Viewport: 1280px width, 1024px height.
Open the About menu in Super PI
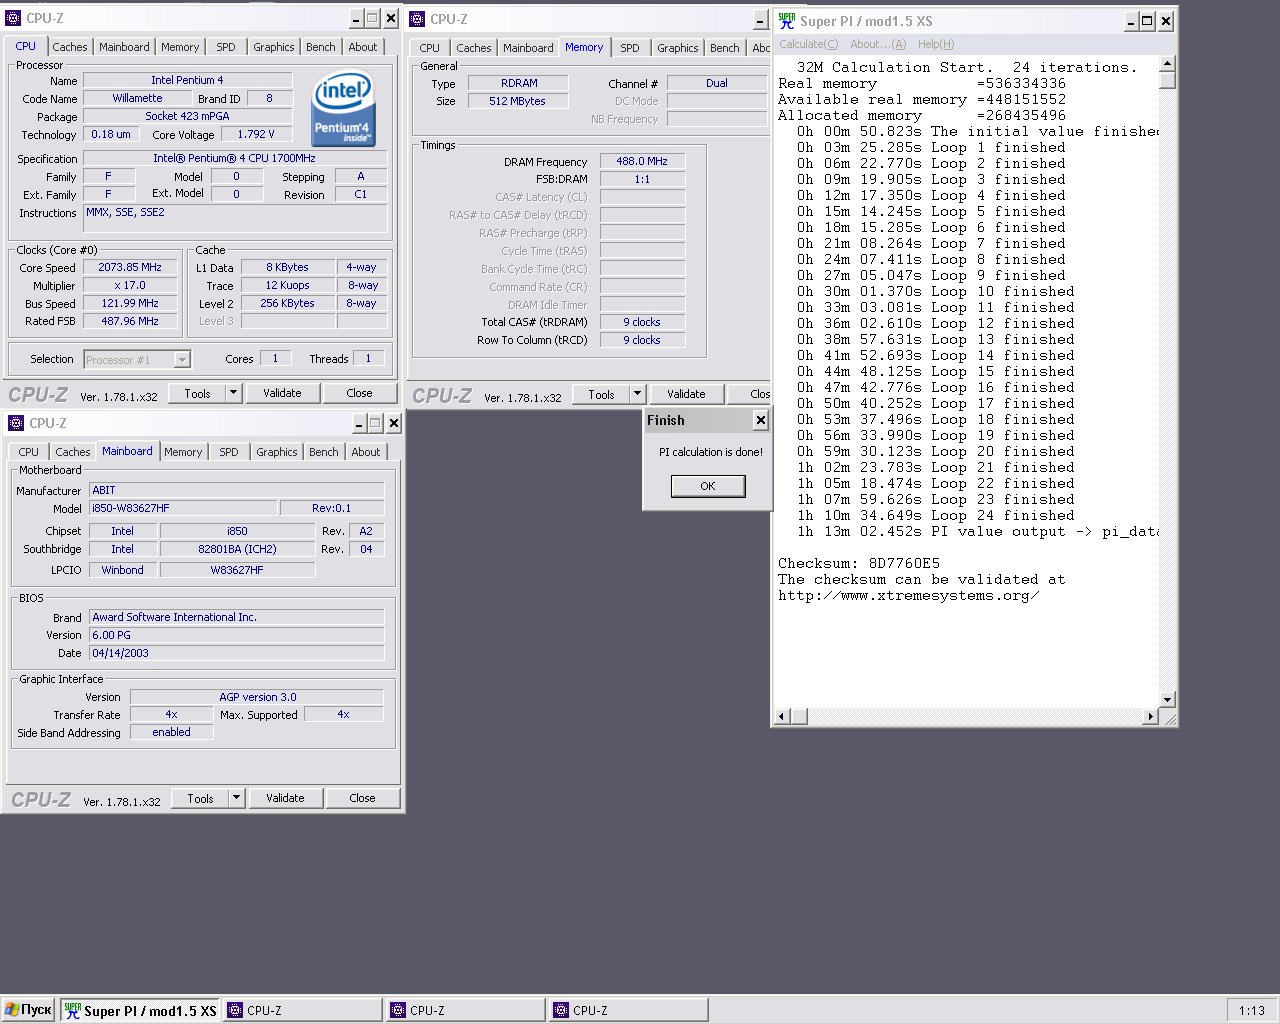click(x=878, y=44)
